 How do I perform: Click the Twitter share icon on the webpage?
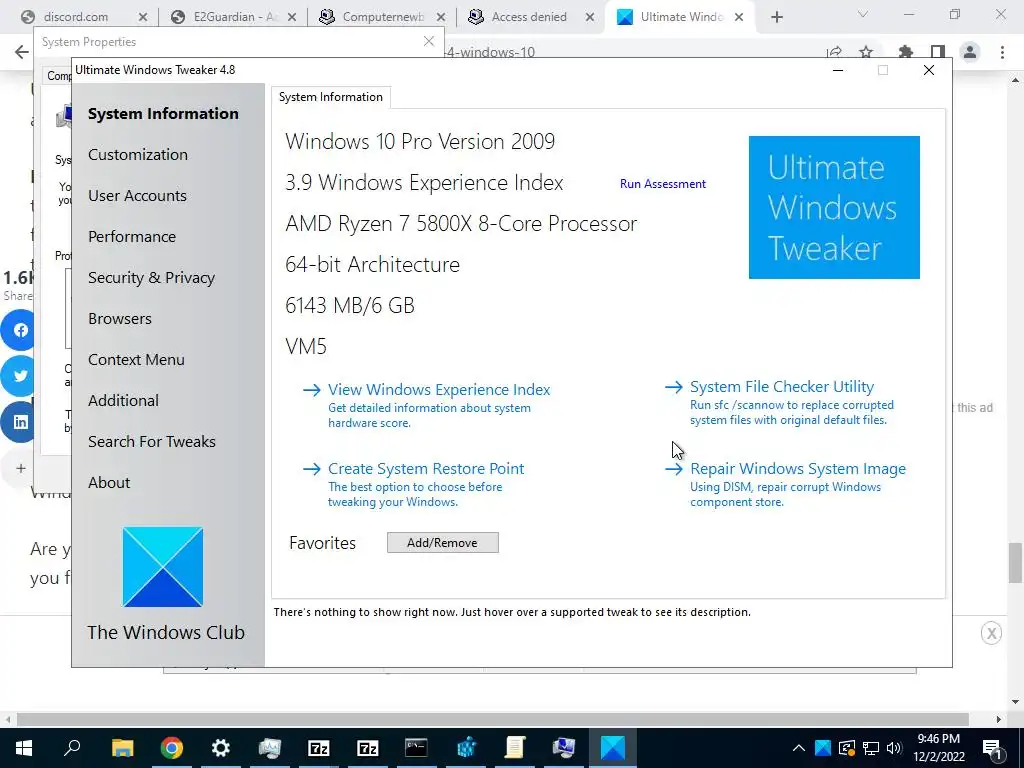click(x=18, y=376)
